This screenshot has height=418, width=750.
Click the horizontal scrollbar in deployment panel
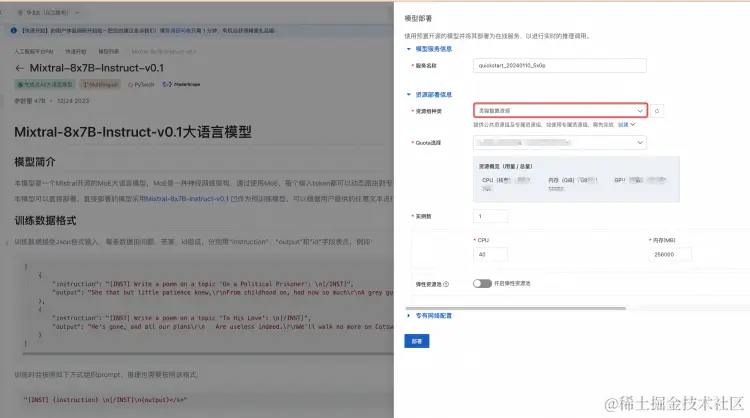[516, 308]
